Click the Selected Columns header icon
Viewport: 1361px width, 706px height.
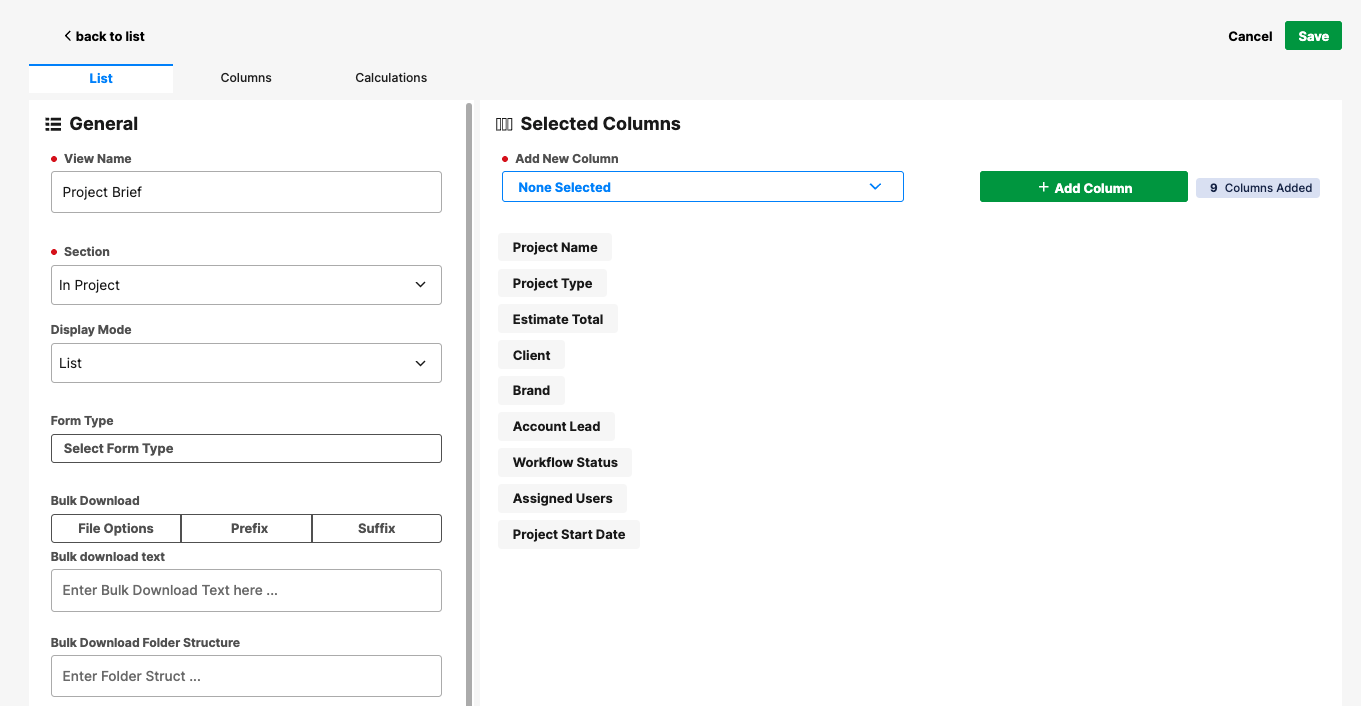point(504,125)
